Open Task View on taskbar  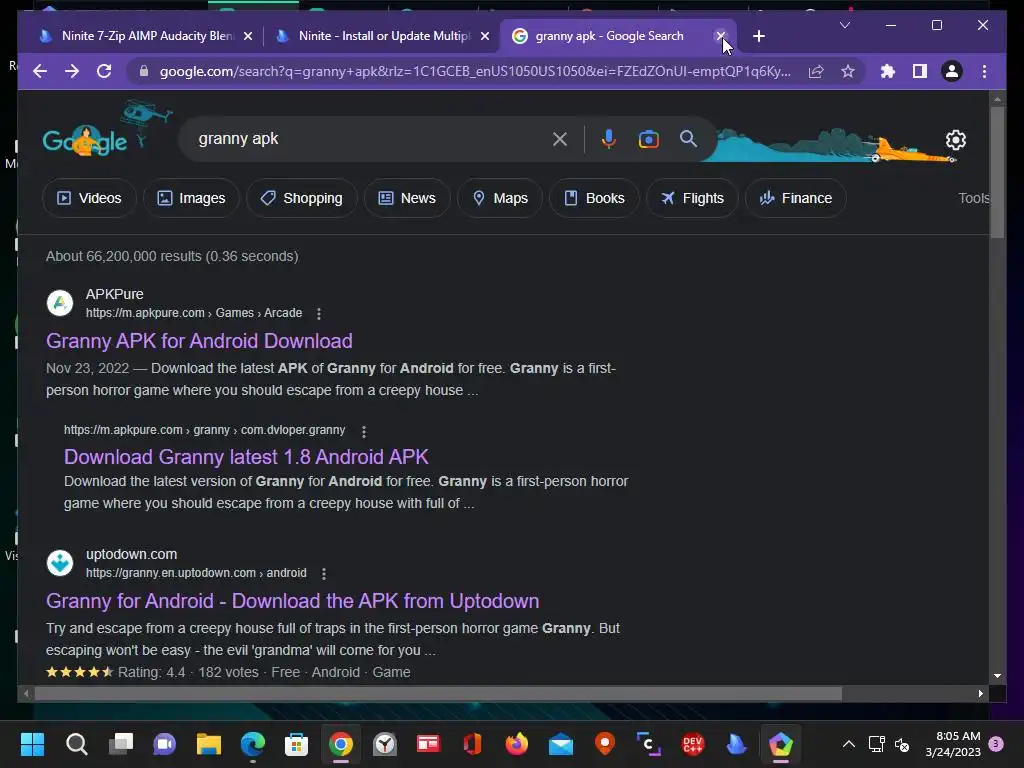pos(121,744)
